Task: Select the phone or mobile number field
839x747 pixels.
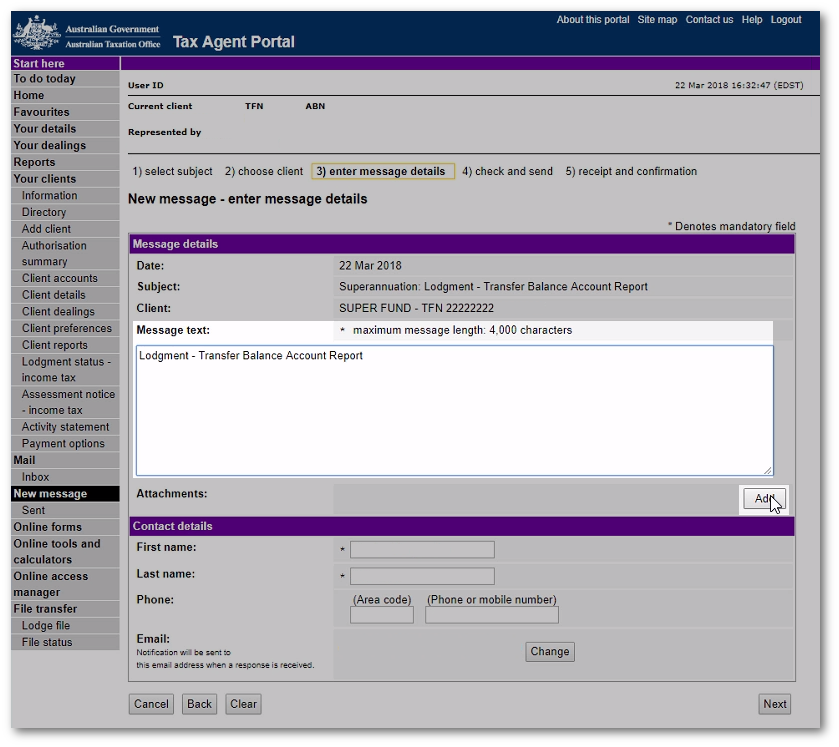Action: [491, 615]
